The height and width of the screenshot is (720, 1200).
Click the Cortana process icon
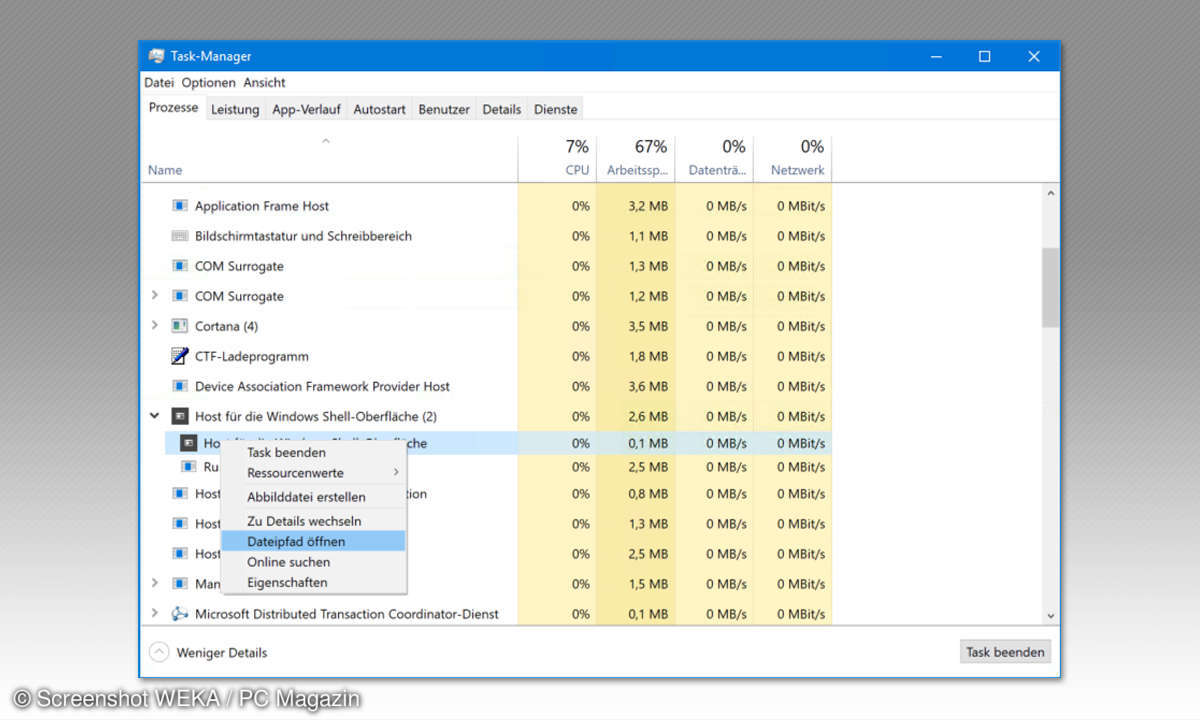[179, 326]
